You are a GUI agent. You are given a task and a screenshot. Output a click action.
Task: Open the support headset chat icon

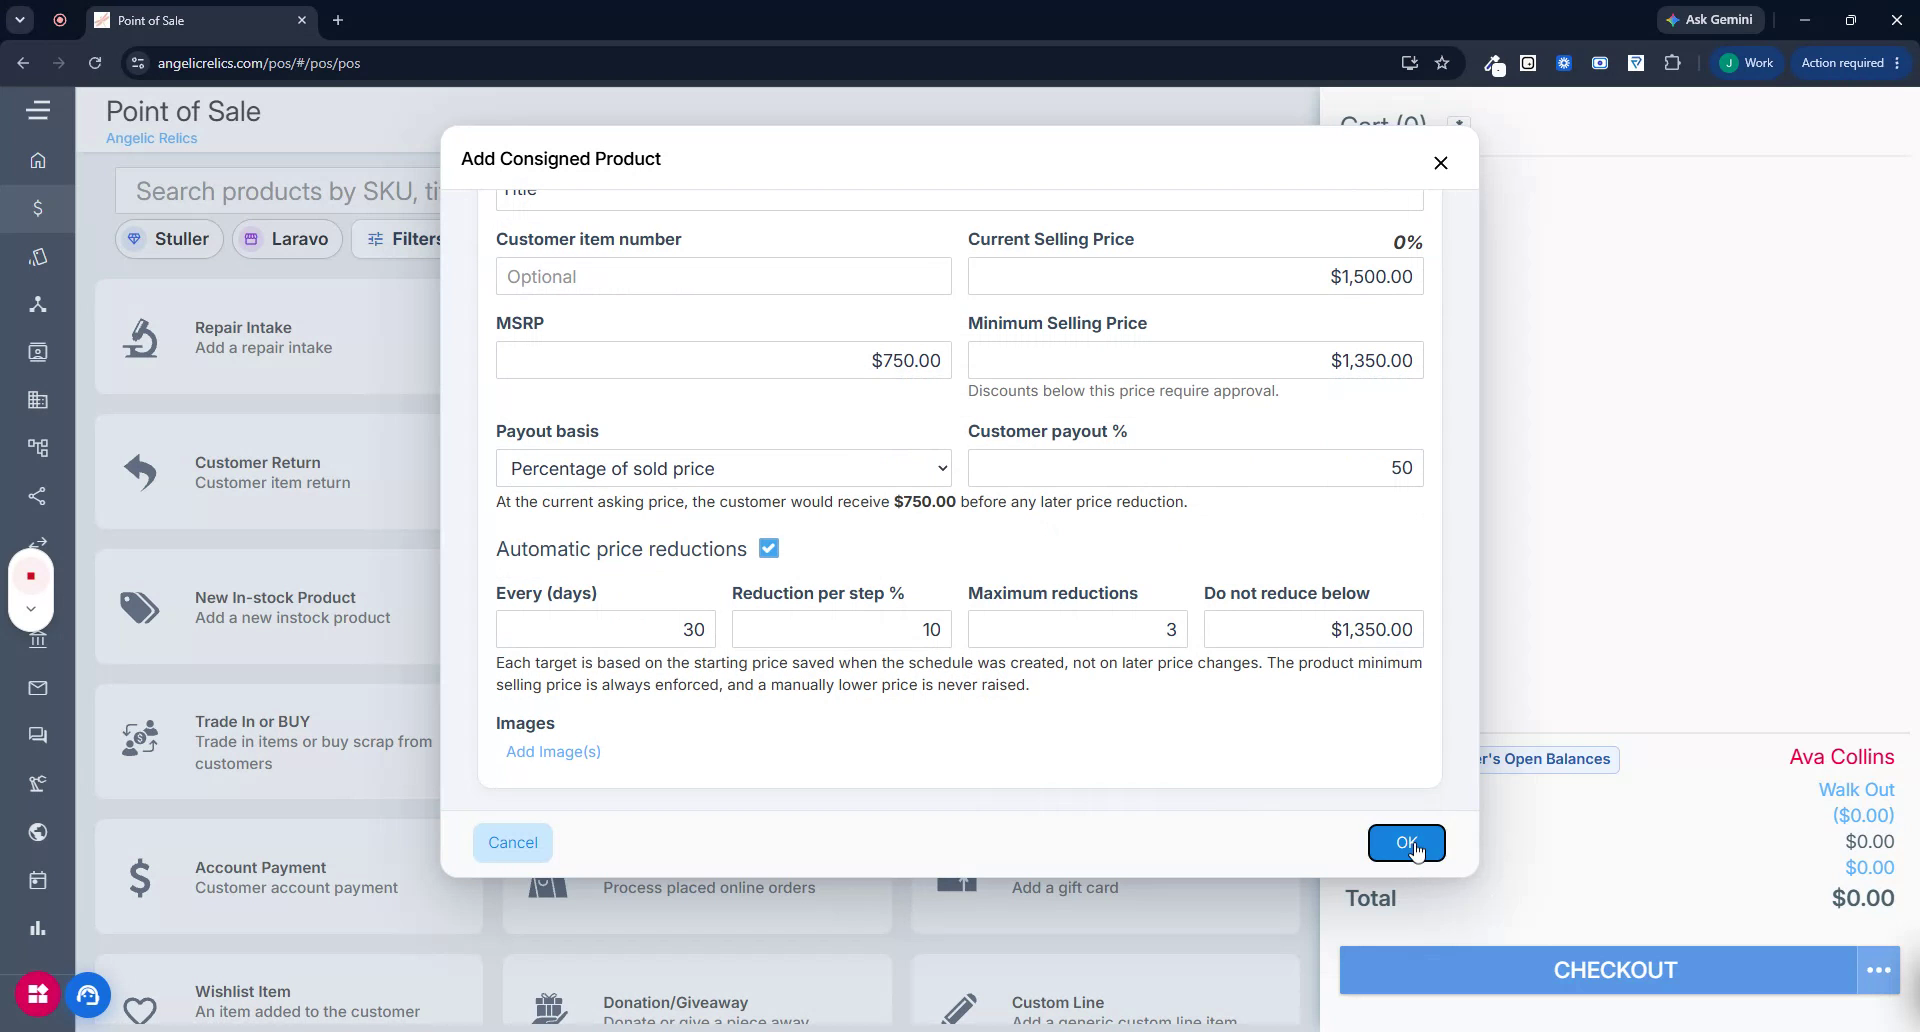tap(88, 994)
